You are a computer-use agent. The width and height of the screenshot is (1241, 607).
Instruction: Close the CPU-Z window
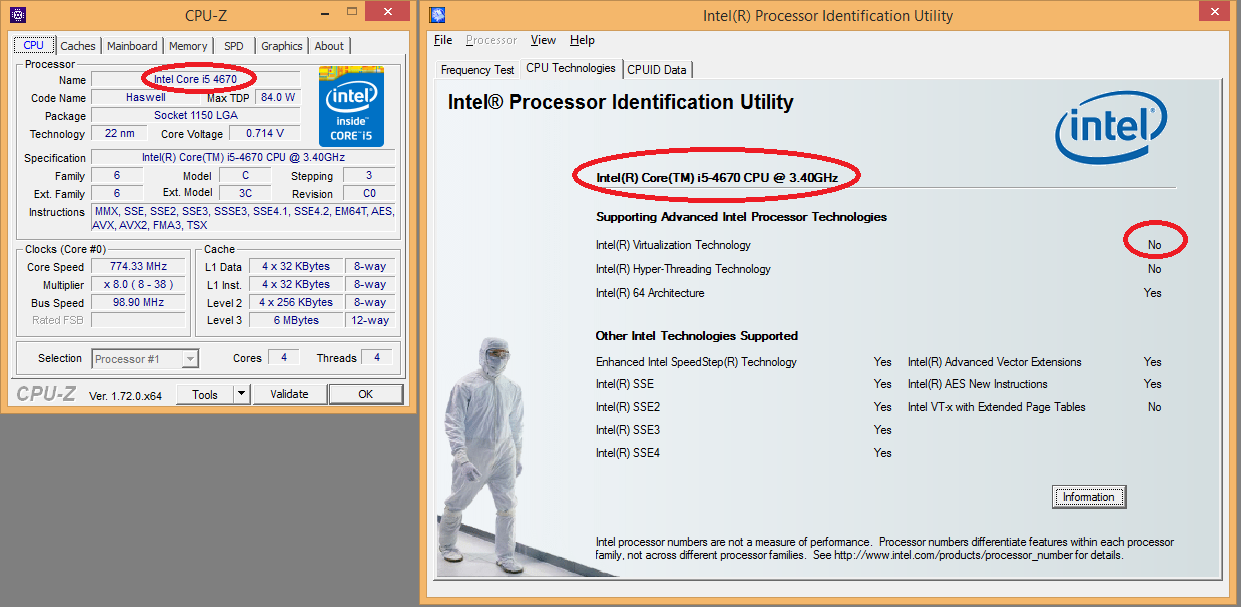[386, 12]
